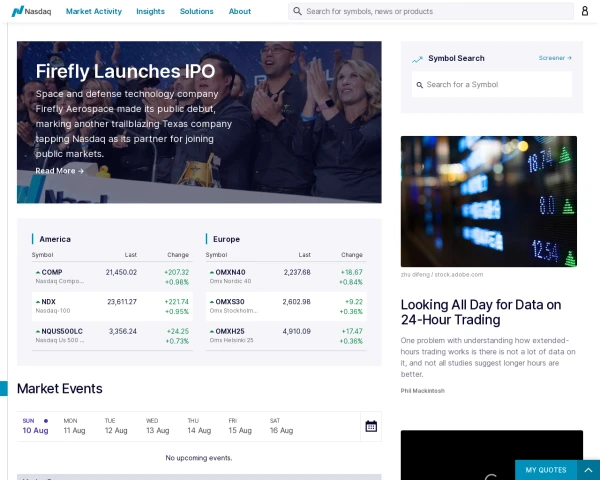
Task: Click the Market Events heading
Action: (60, 389)
